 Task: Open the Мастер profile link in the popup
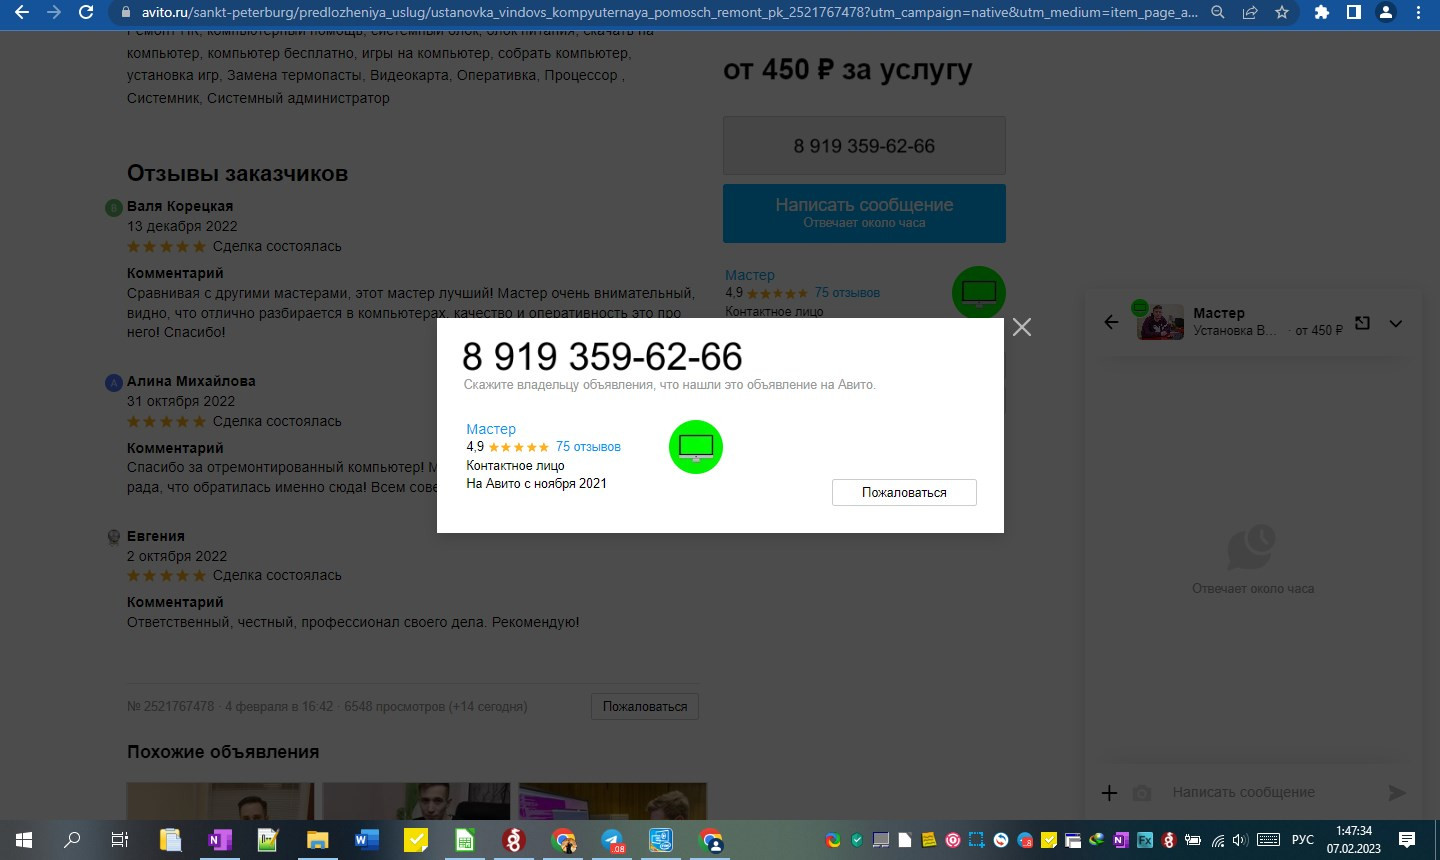(x=491, y=429)
